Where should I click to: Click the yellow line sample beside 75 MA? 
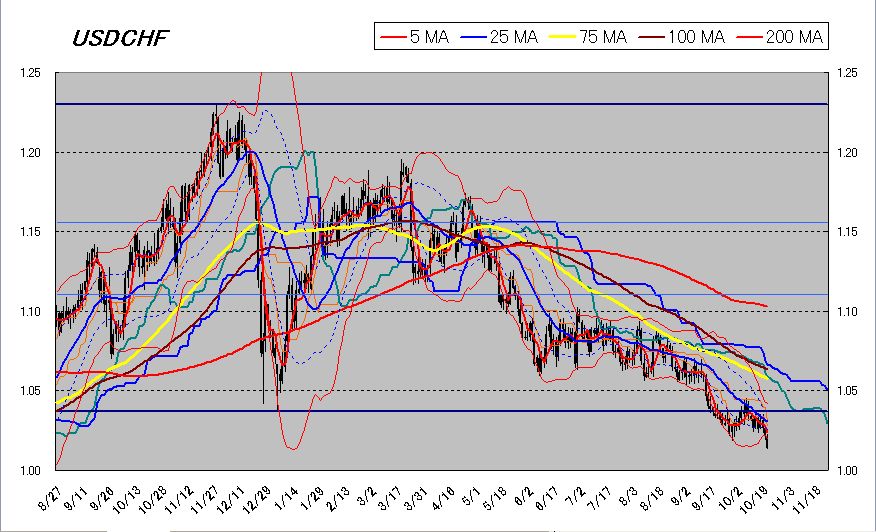click(x=563, y=37)
